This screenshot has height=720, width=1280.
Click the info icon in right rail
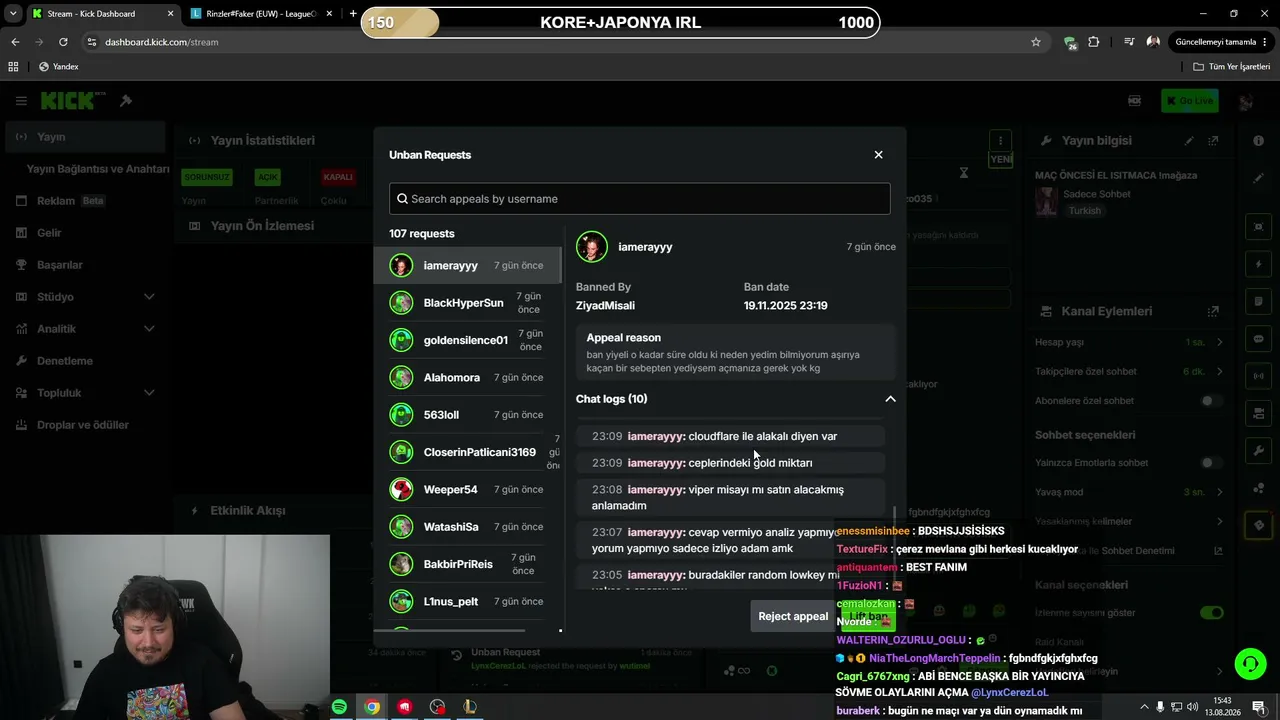pos(1258,141)
